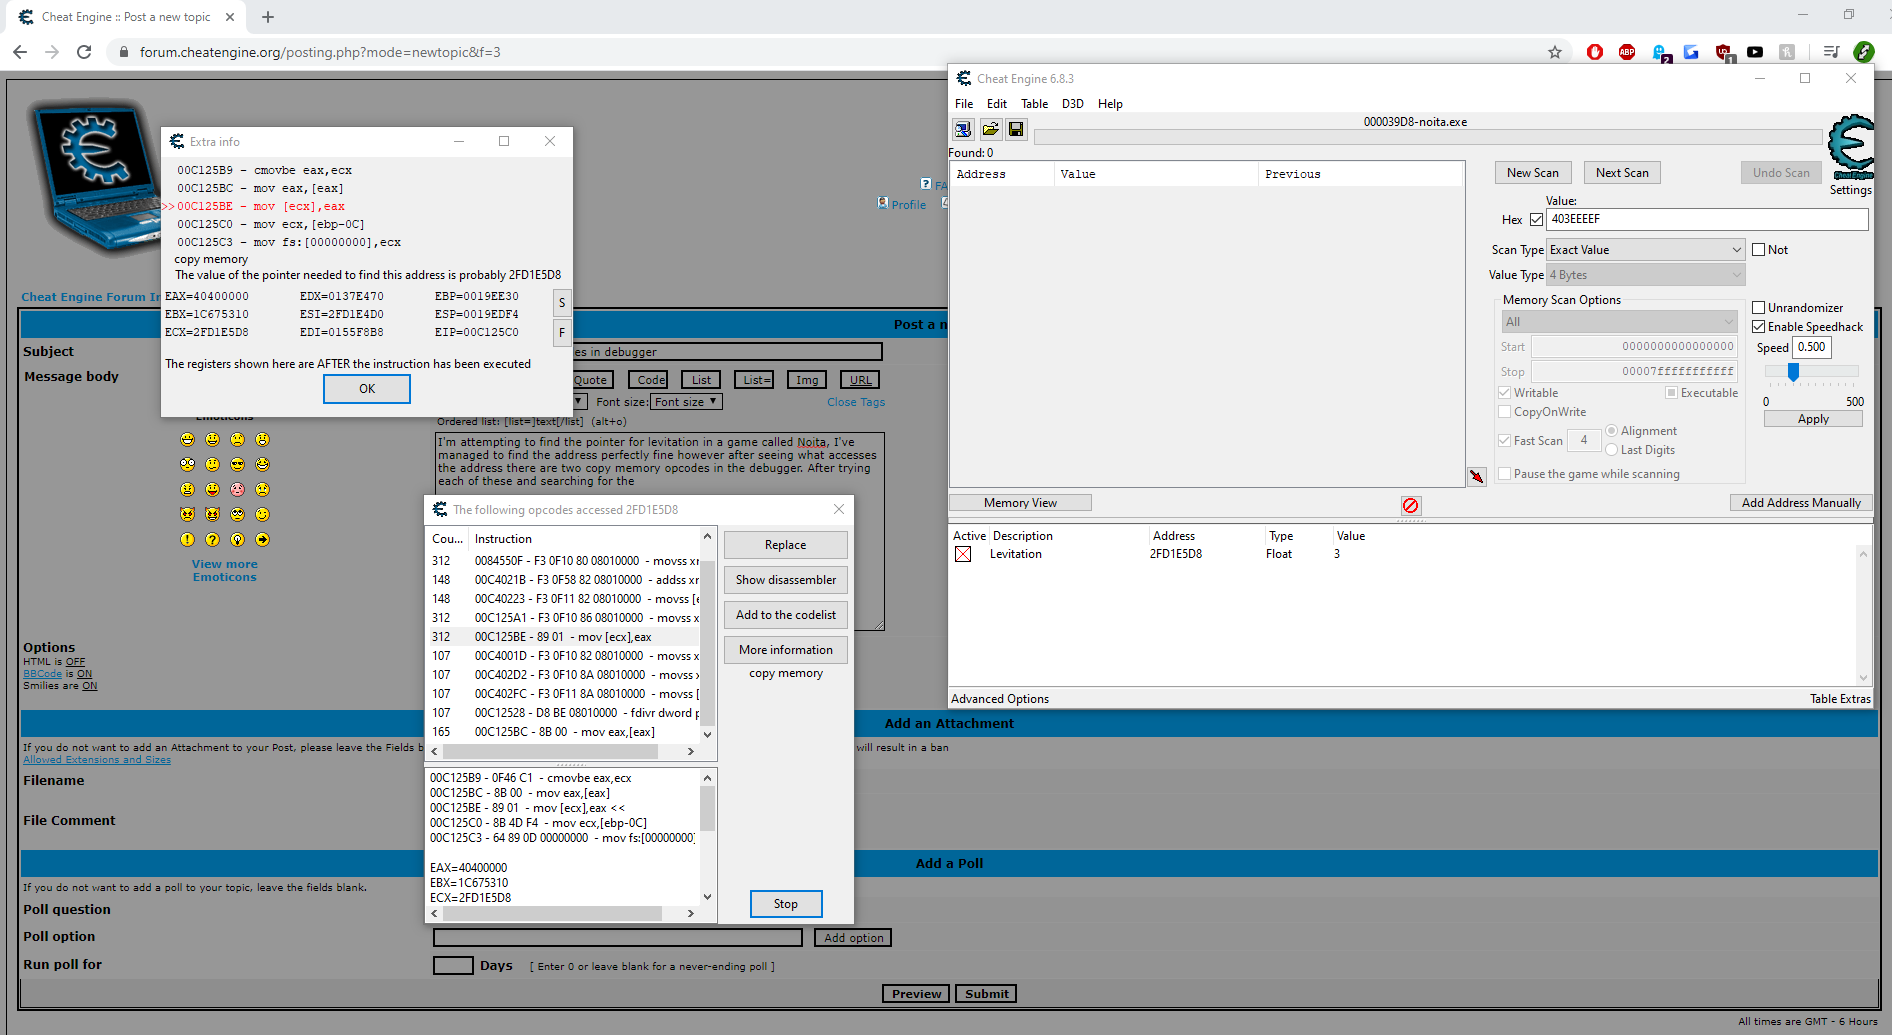
Task: Click Show disassembler in the opcodes window
Action: 785,580
